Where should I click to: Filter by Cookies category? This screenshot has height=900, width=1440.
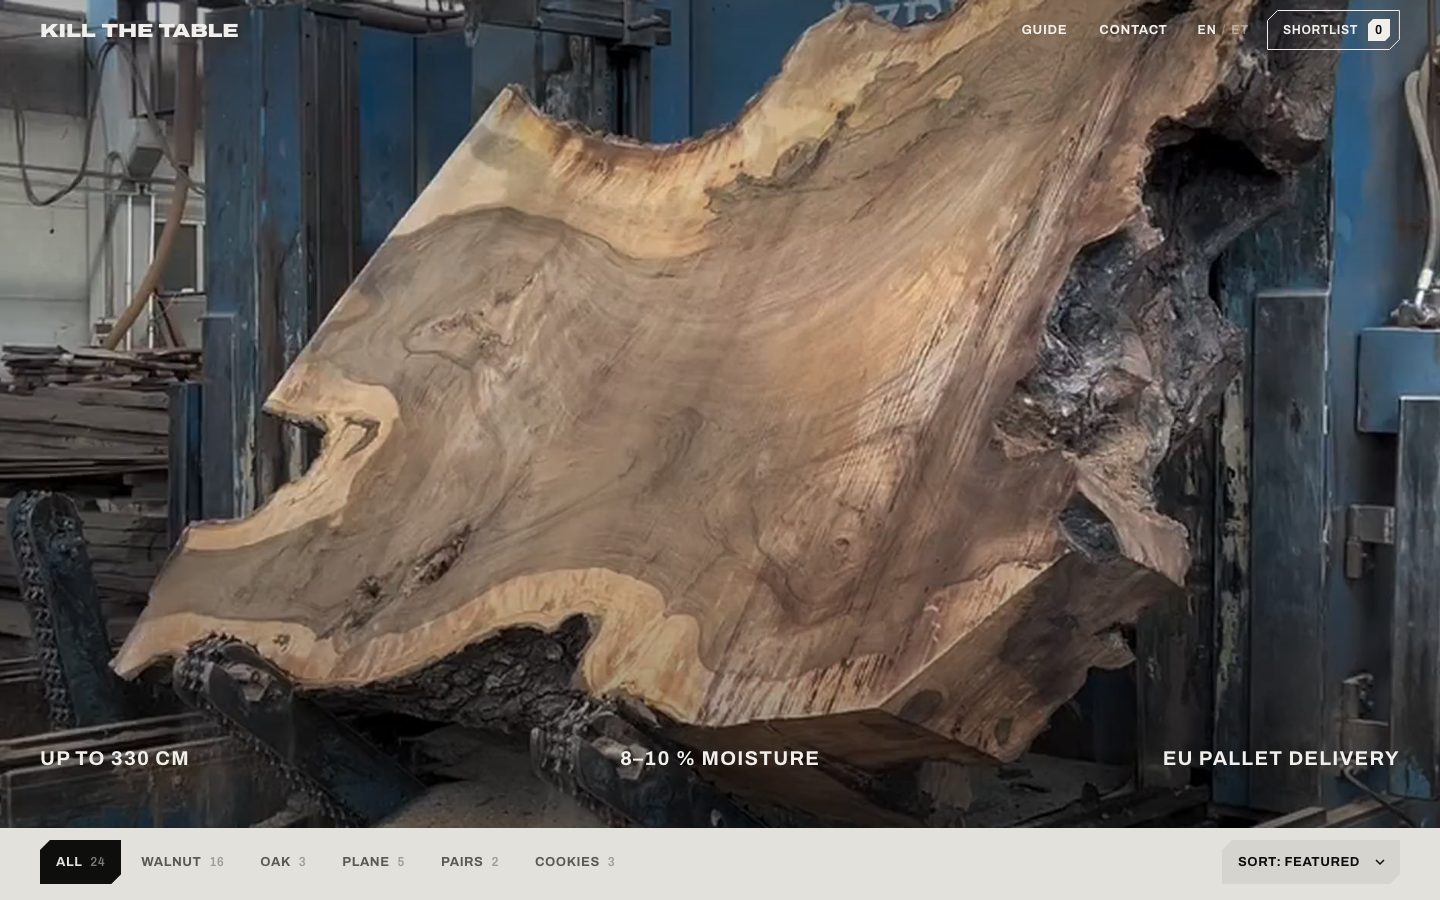point(575,862)
